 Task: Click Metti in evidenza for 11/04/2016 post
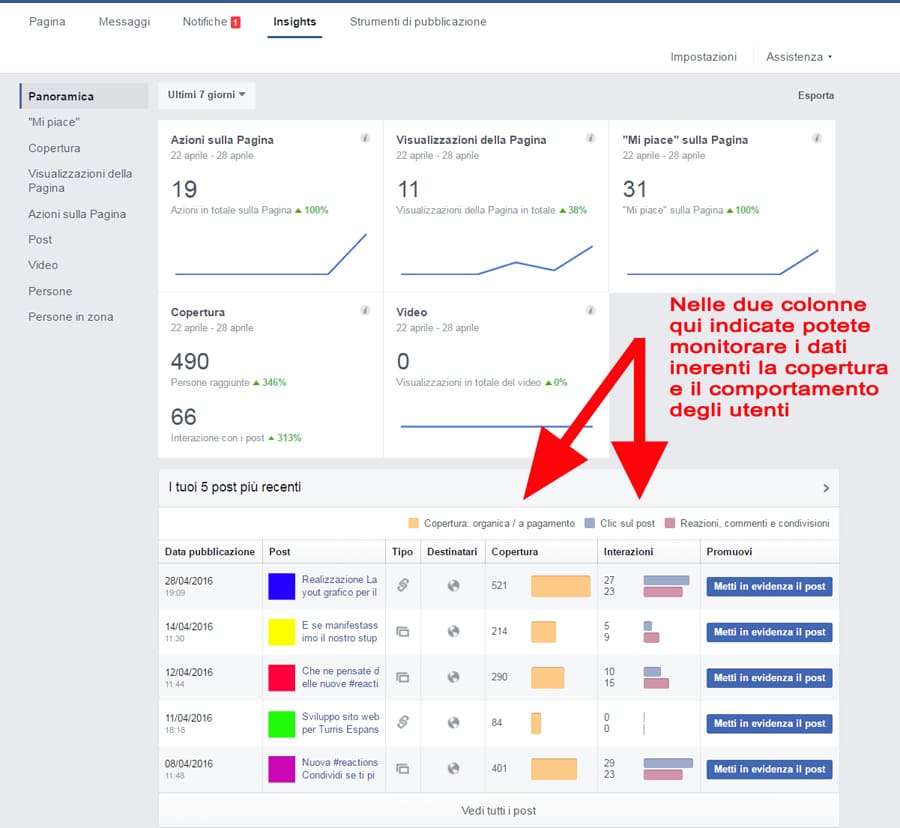pos(769,723)
